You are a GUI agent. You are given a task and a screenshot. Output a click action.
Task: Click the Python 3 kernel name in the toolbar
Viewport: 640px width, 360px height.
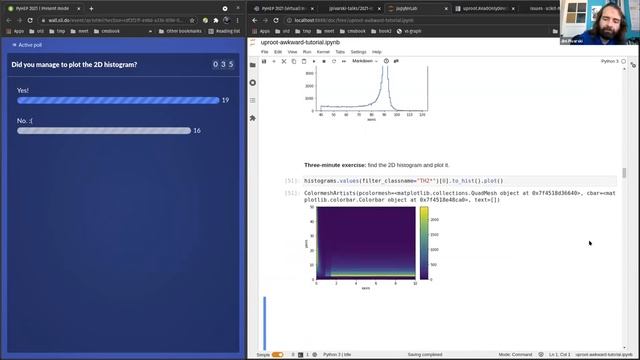pos(610,61)
